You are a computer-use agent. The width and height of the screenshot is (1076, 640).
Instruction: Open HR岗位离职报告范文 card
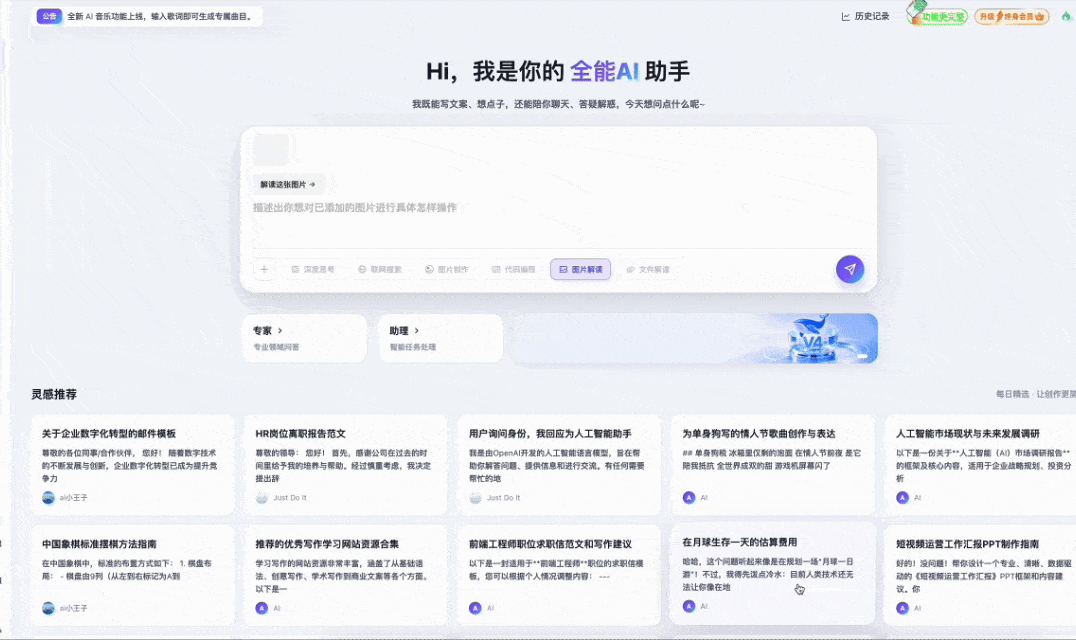(x=346, y=464)
